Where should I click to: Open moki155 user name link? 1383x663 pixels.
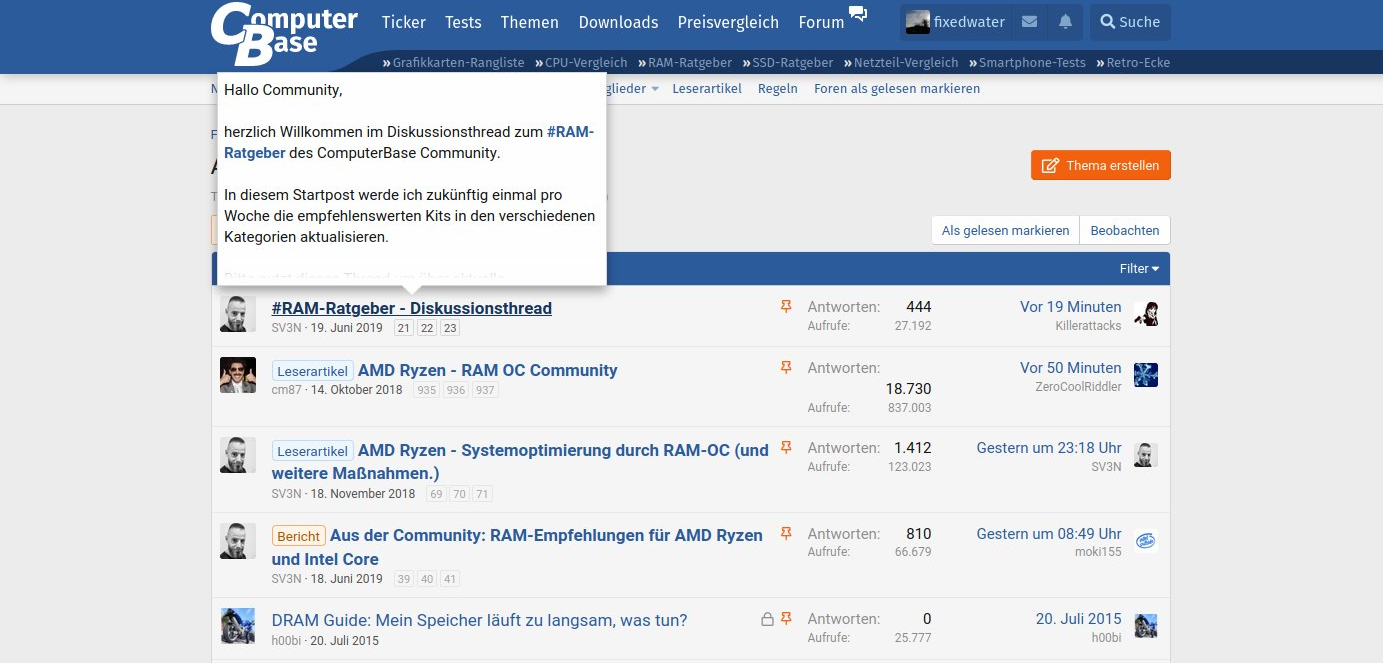[x=1098, y=552]
